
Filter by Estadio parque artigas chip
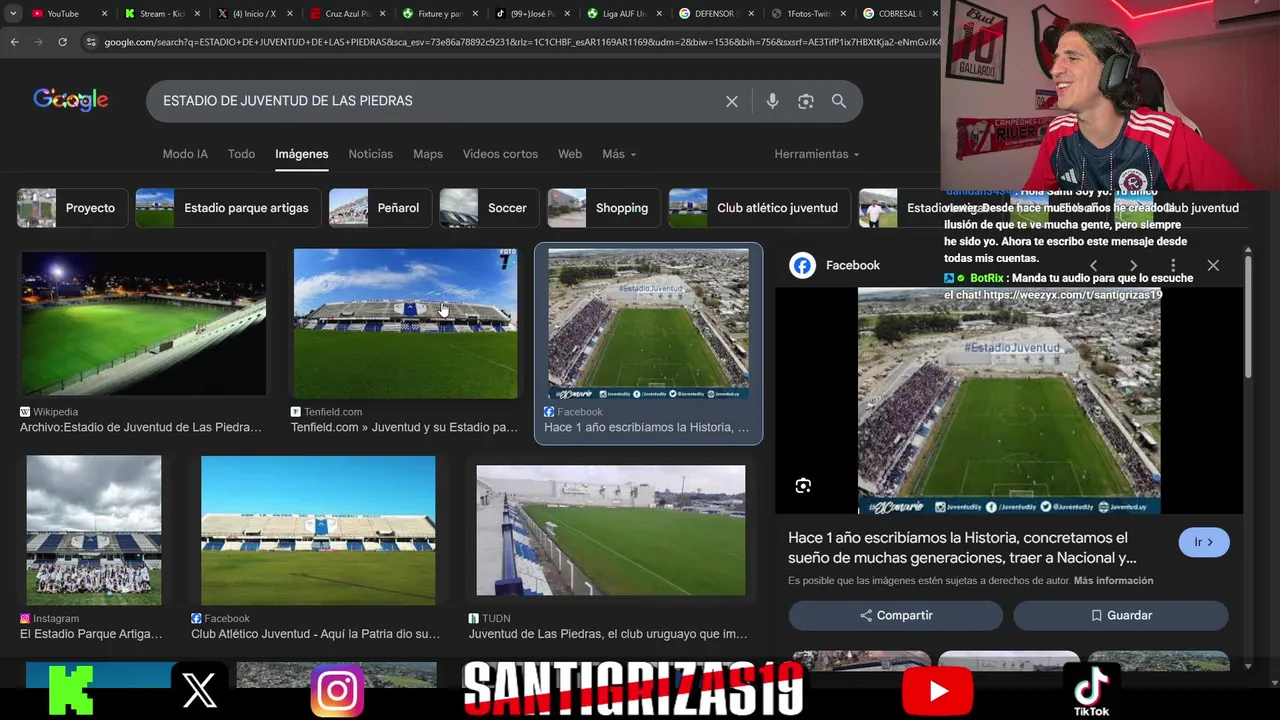[x=226, y=208]
